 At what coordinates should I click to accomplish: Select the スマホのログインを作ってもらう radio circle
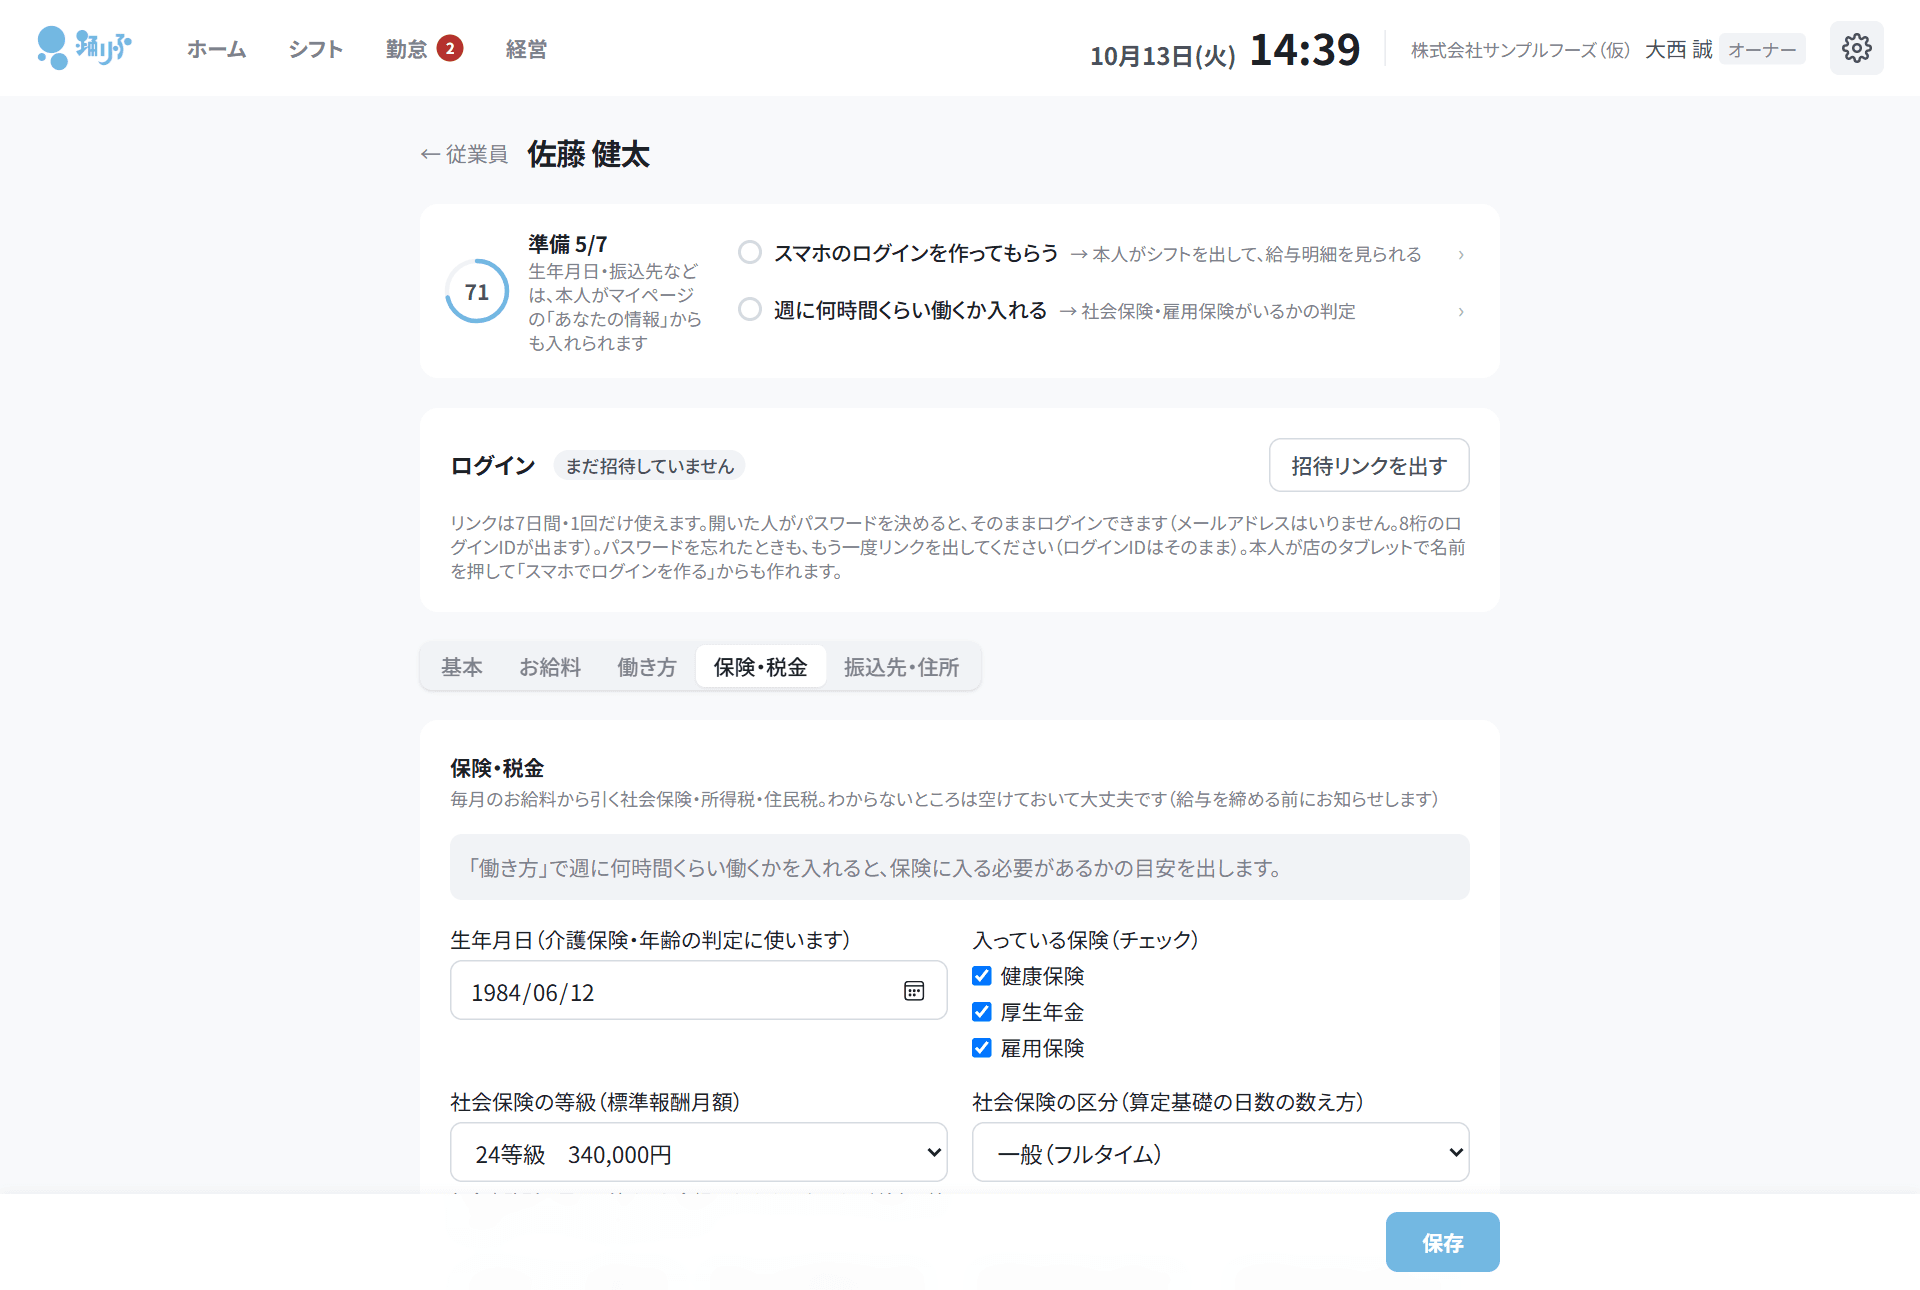coord(750,252)
